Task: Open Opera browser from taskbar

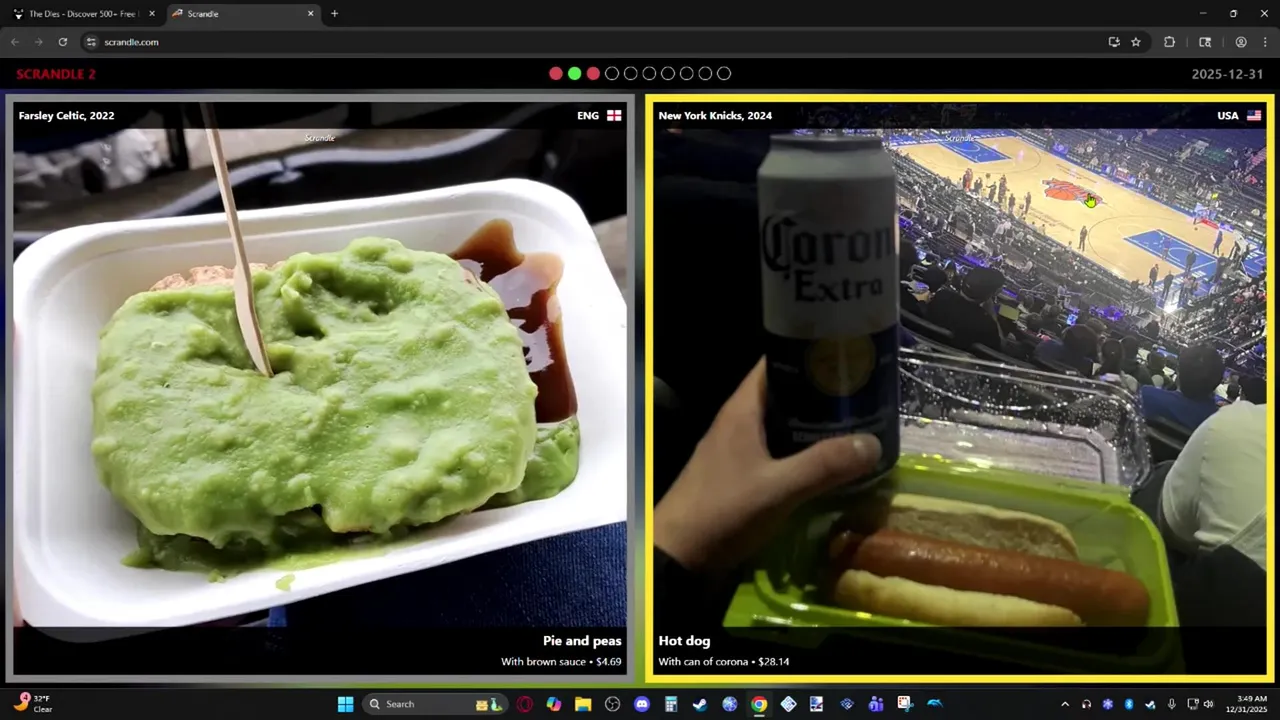Action: pyautogui.click(x=525, y=704)
